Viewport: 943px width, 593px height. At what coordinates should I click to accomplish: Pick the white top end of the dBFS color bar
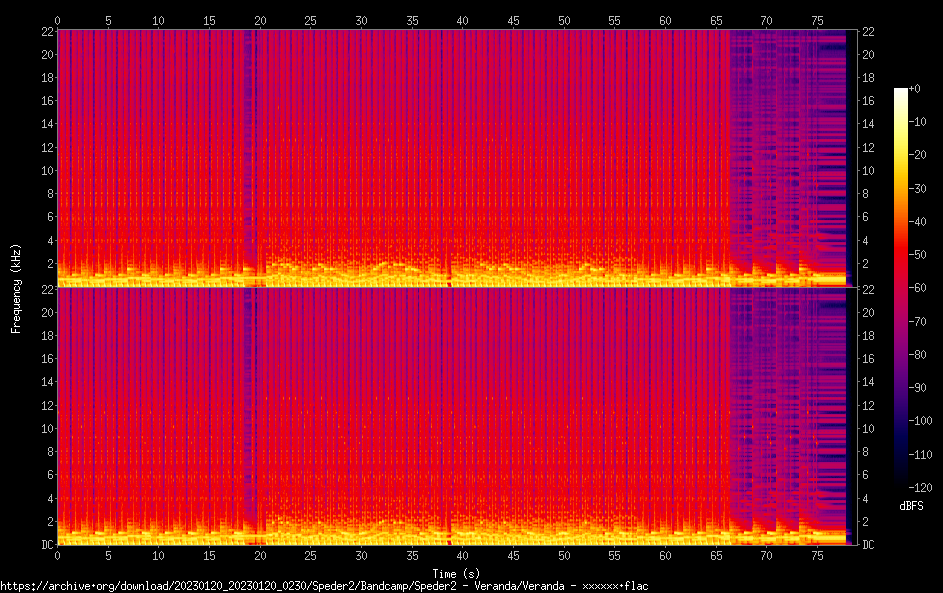click(901, 92)
